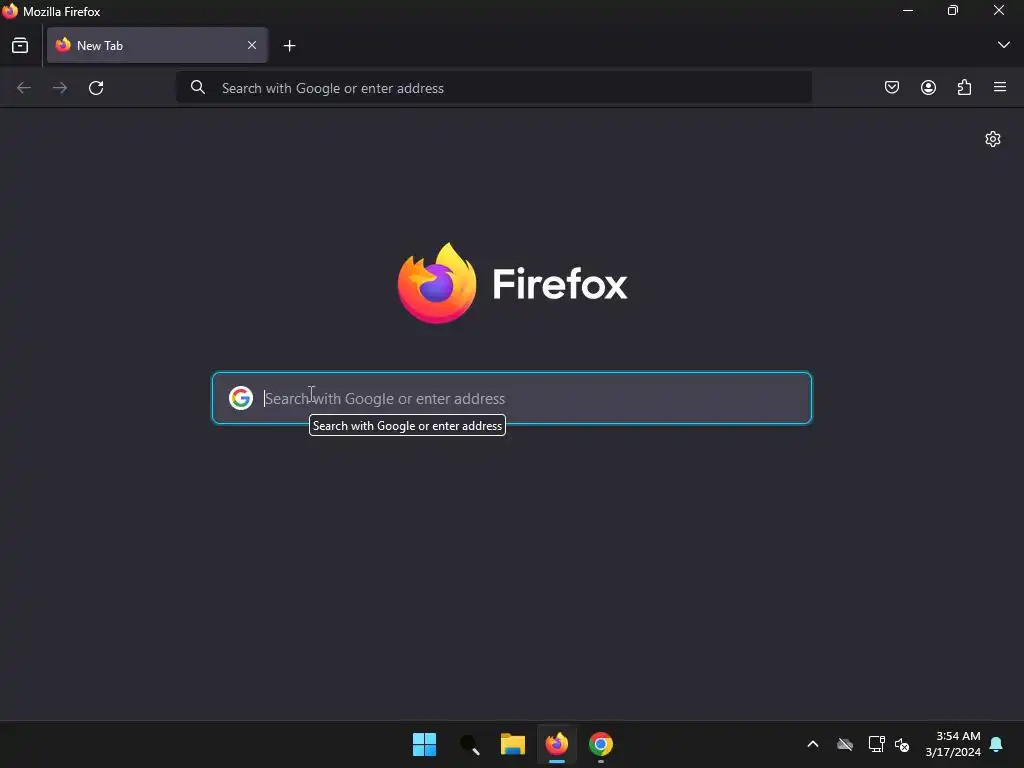
Task: Select the New Tab tab
Action: pyautogui.click(x=157, y=45)
